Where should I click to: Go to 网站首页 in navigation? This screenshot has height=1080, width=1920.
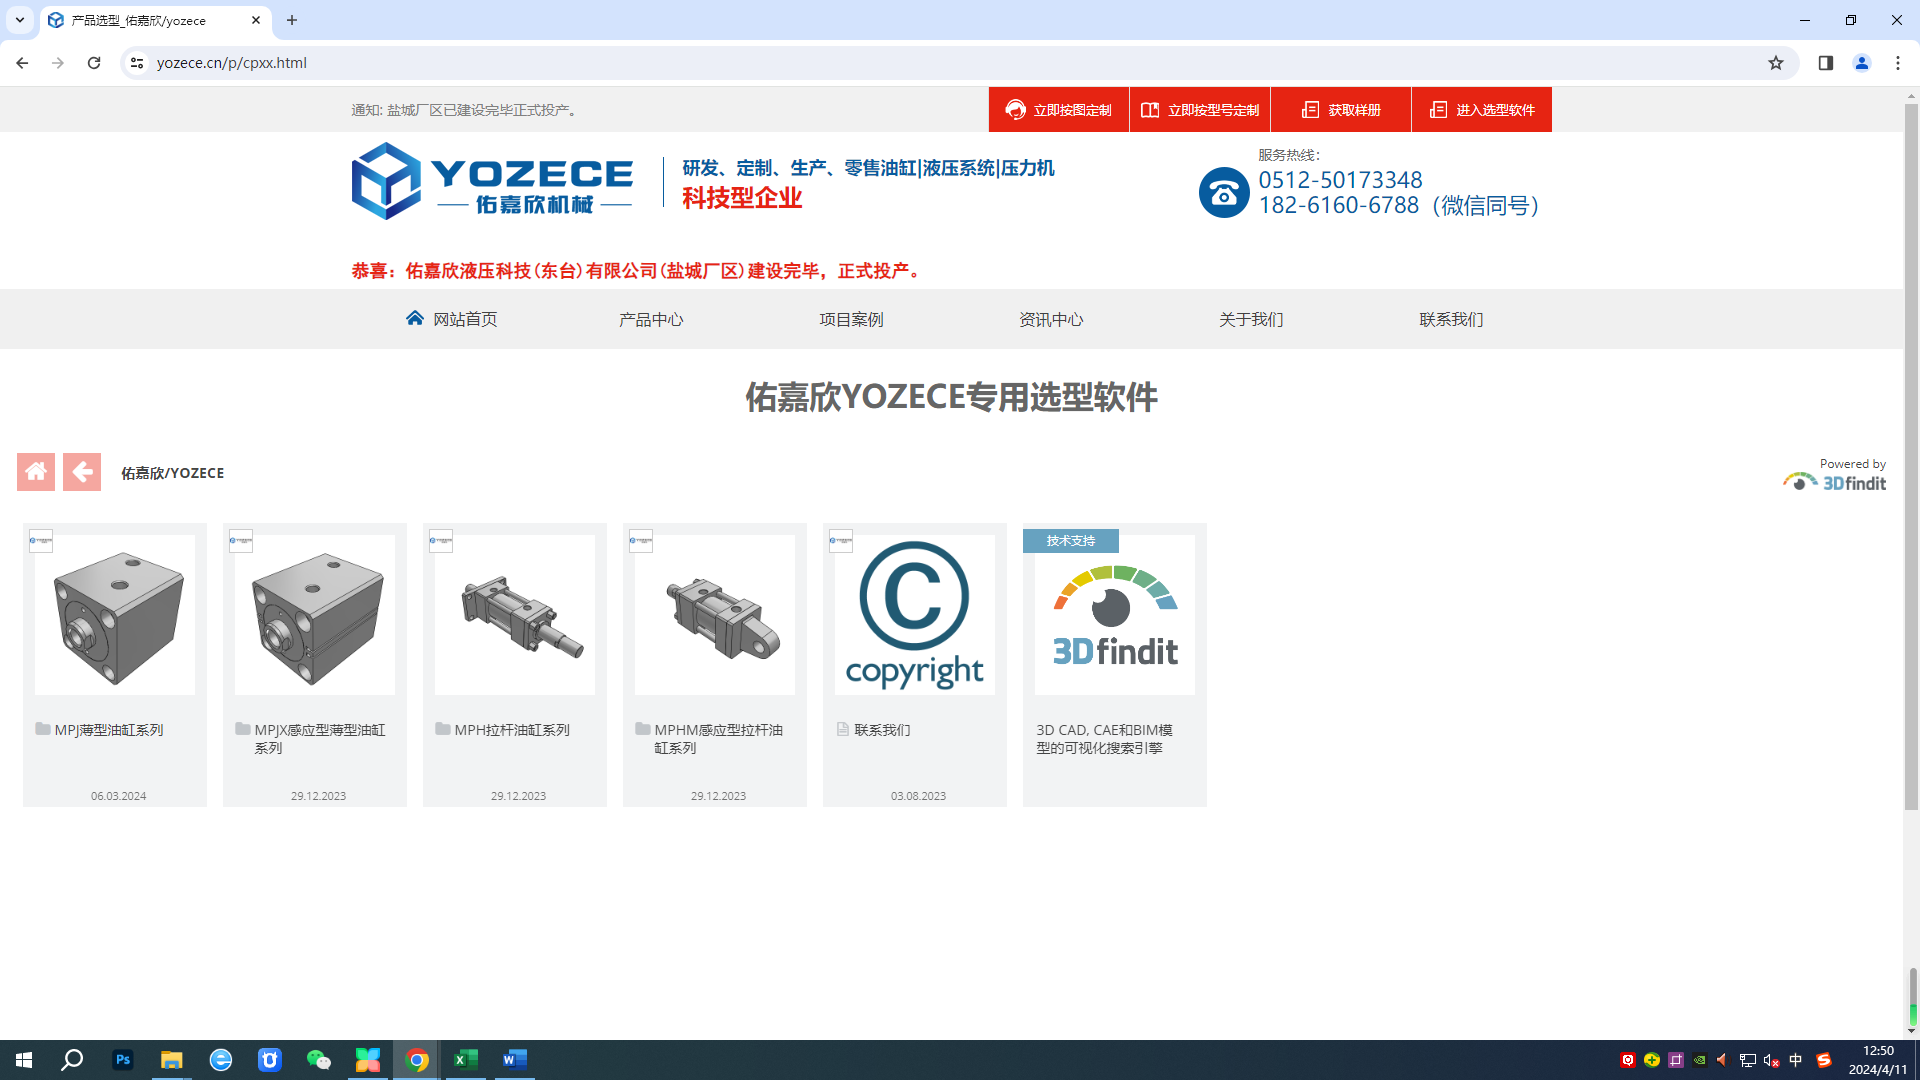(x=451, y=319)
